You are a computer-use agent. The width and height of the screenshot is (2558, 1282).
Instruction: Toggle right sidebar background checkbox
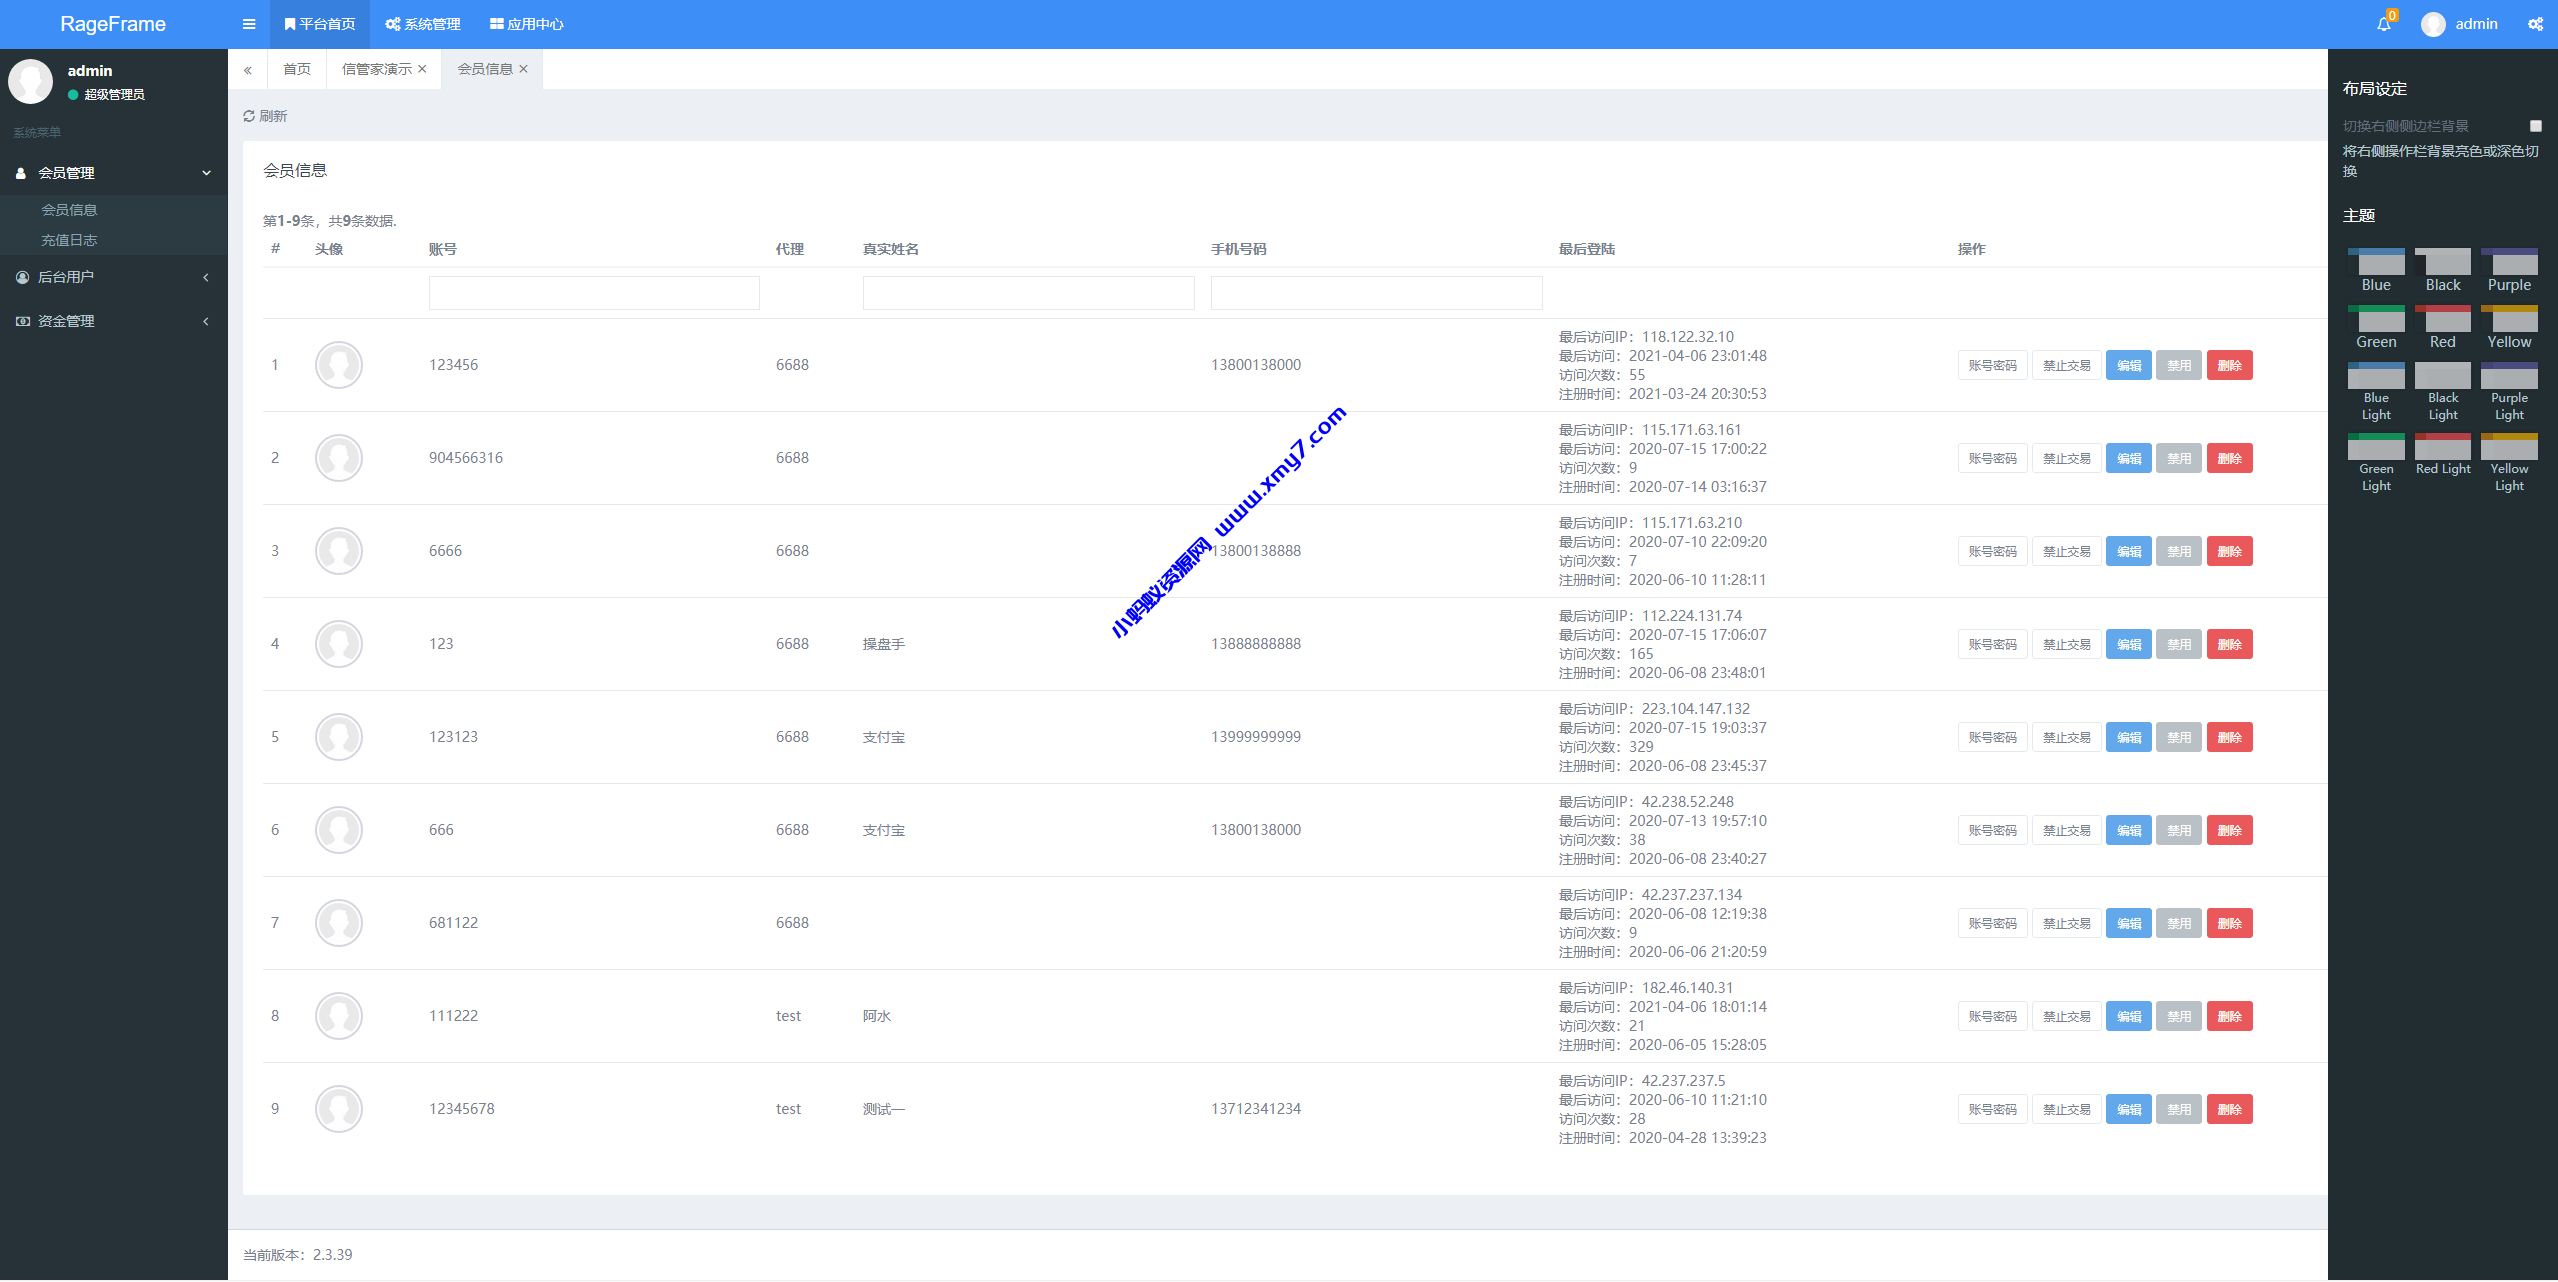point(2535,126)
